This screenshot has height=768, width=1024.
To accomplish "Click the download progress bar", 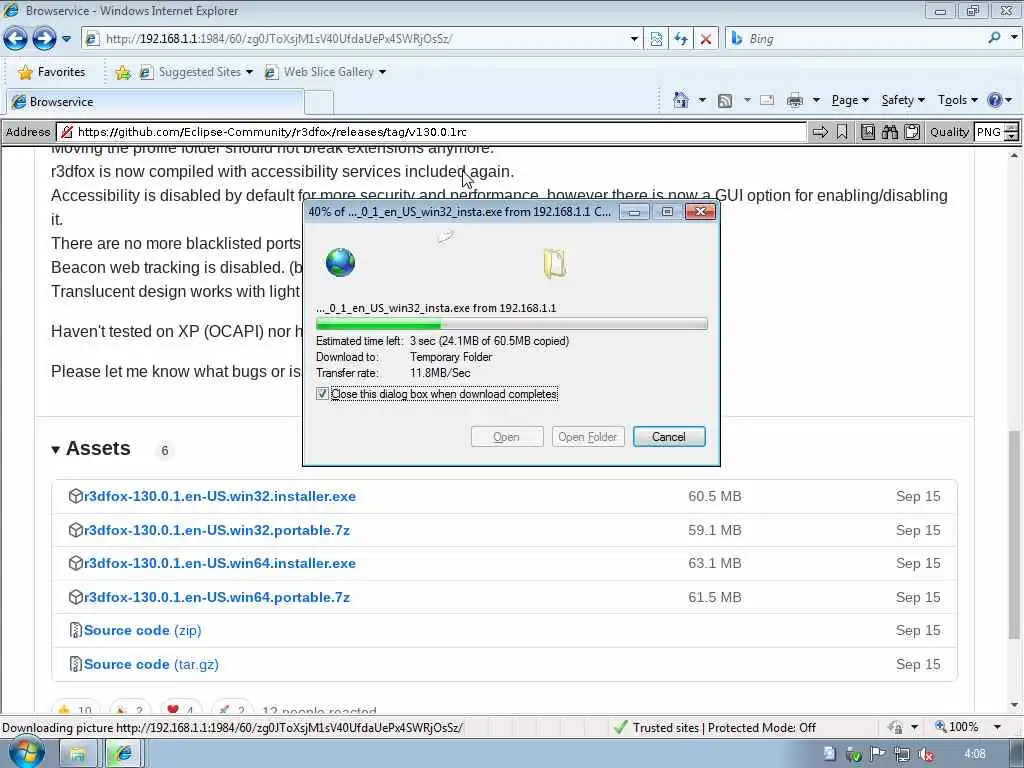I will [x=511, y=324].
